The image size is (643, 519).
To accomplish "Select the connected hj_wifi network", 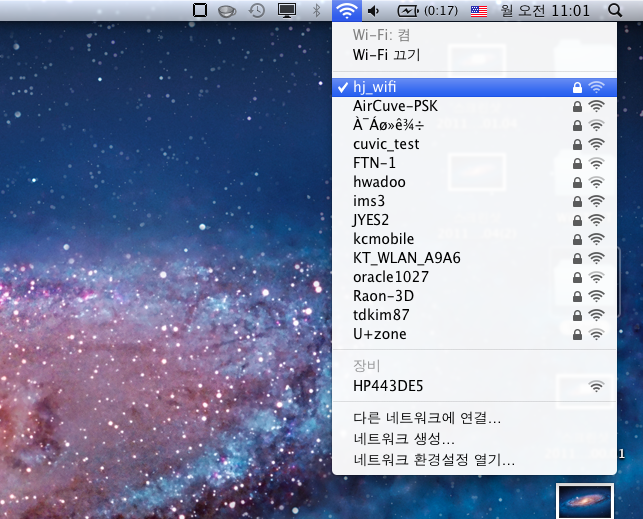I will click(474, 87).
